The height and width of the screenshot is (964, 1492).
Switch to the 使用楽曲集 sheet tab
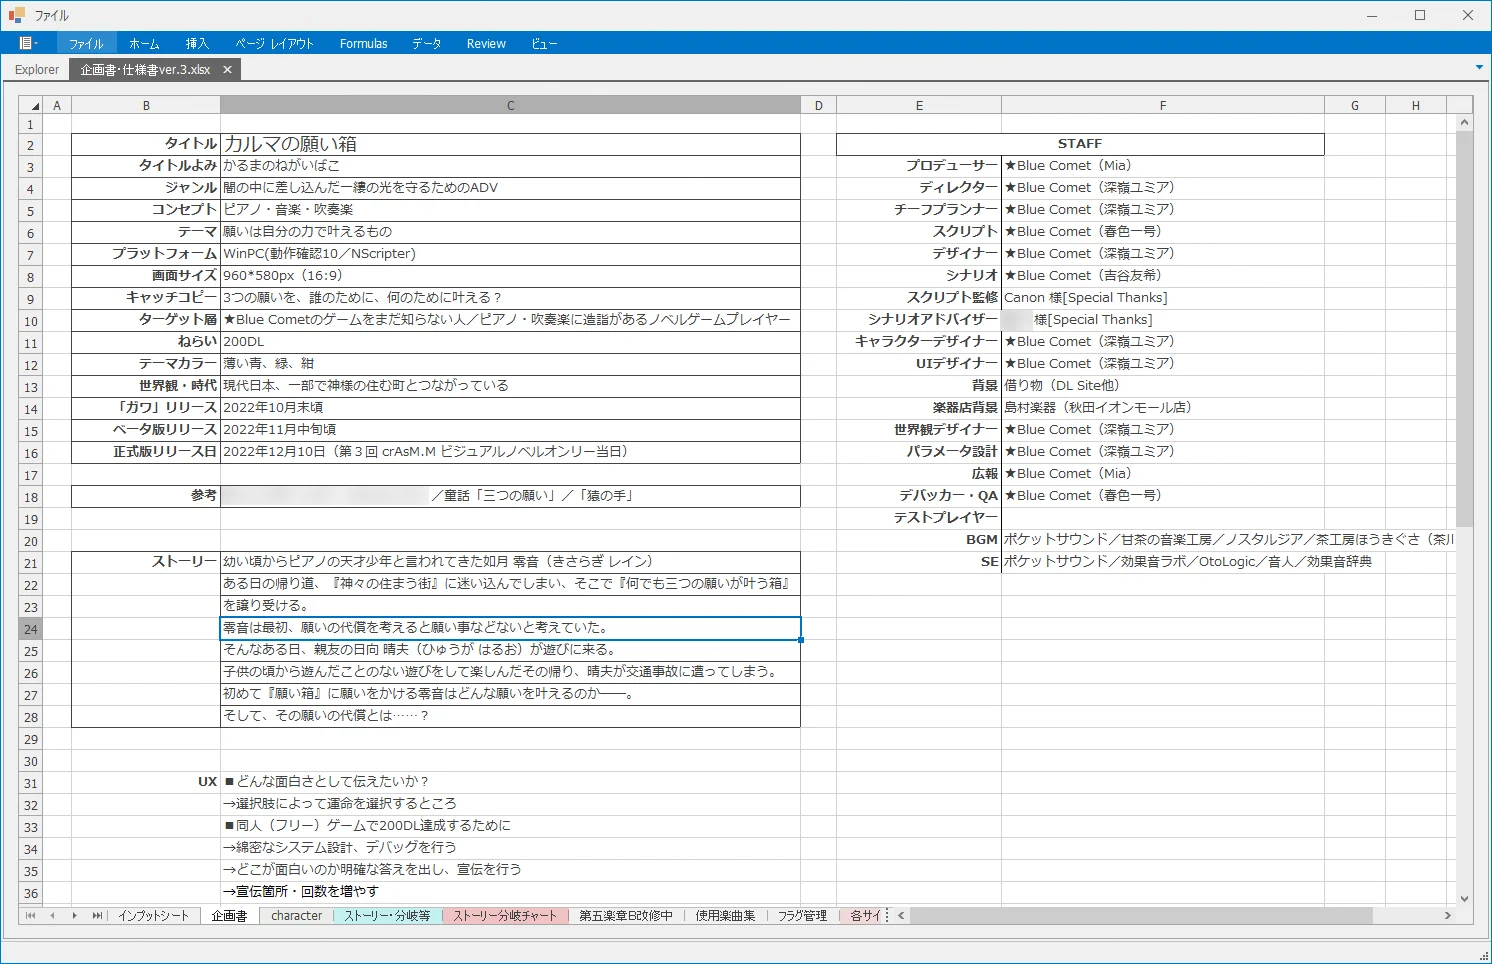[726, 915]
